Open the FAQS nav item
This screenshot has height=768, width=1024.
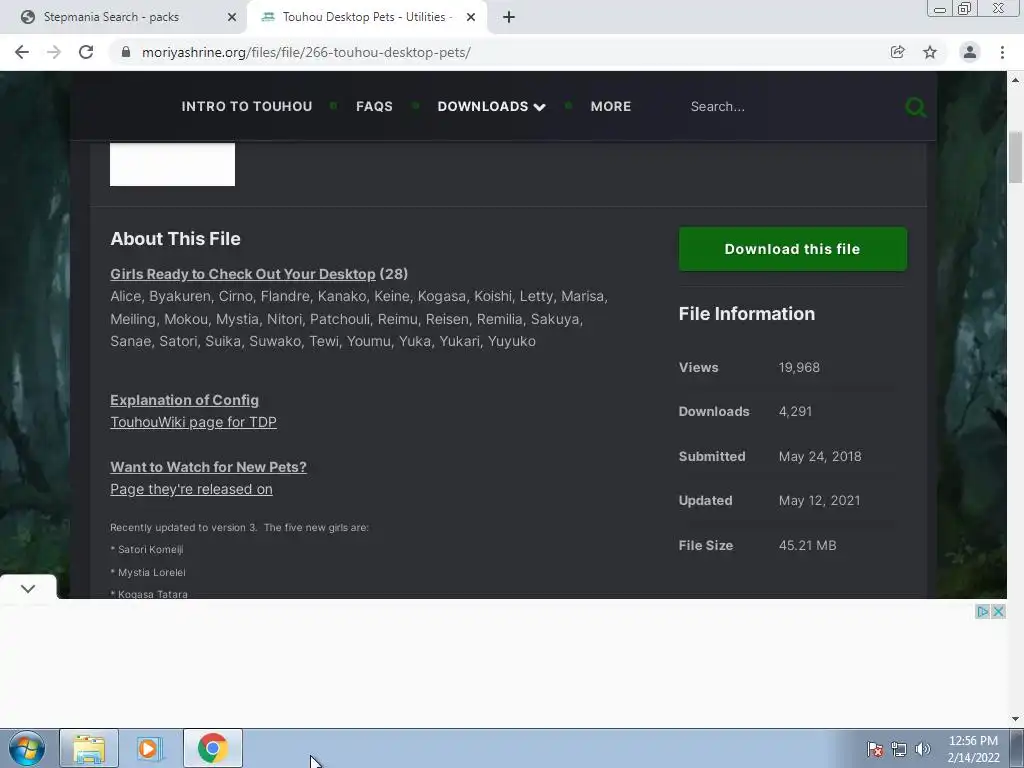374,106
